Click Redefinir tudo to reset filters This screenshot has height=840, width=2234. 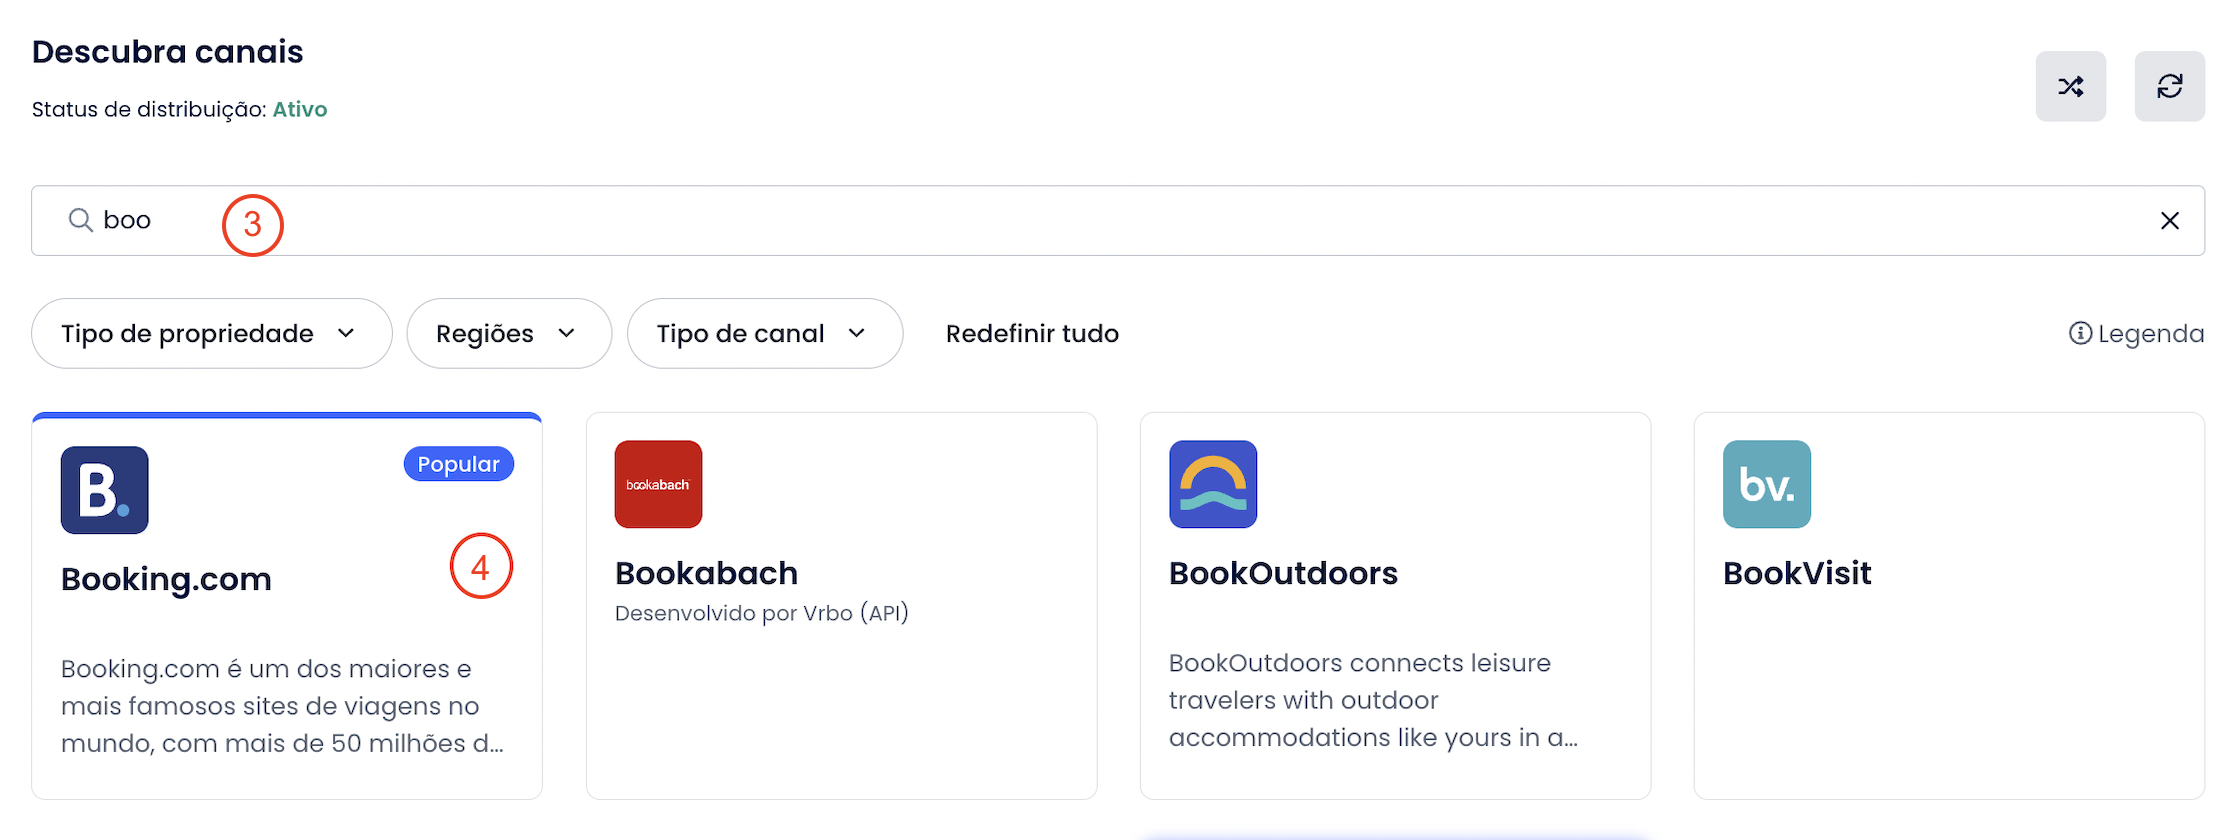point(1032,333)
